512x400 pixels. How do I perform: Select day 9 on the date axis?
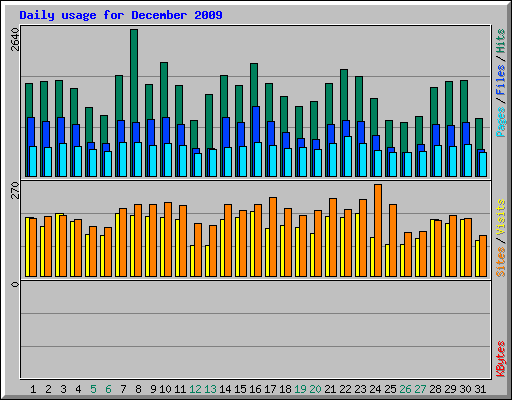(x=153, y=389)
